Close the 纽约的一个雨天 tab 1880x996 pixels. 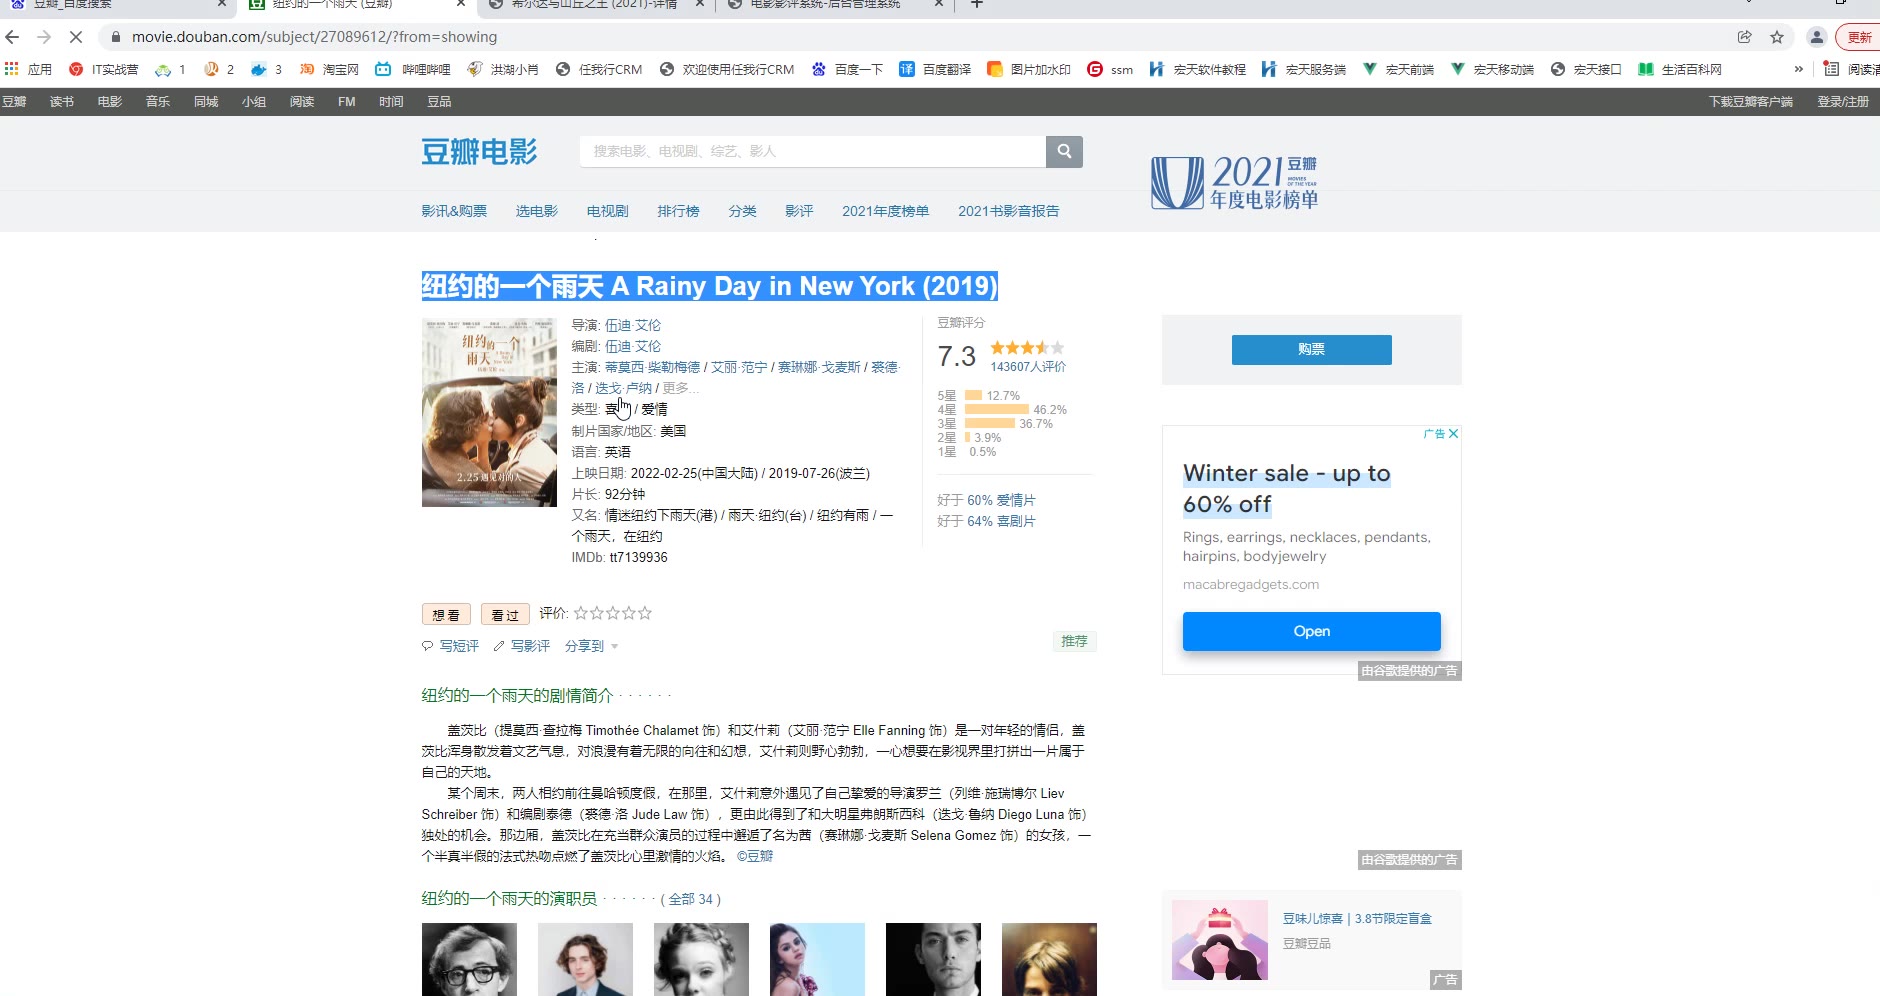click(x=461, y=4)
